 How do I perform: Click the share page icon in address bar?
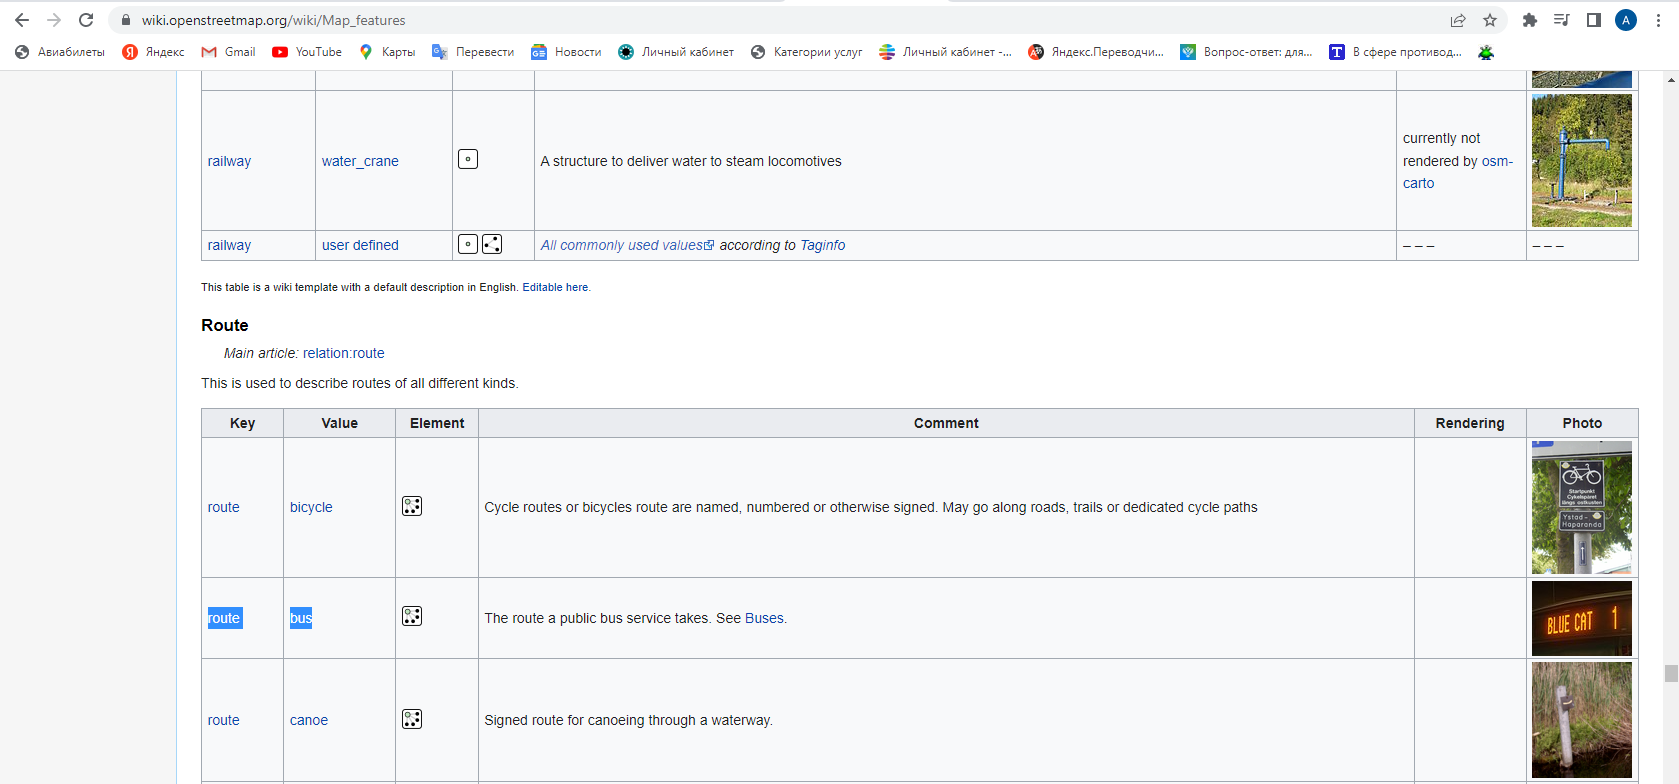point(1458,20)
